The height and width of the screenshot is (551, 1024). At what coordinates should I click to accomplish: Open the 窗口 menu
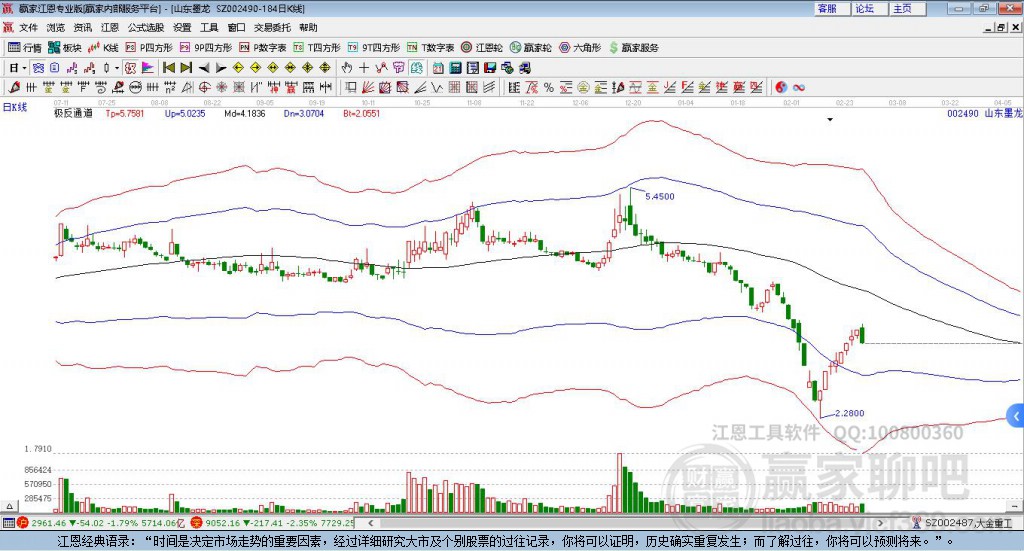click(x=236, y=27)
